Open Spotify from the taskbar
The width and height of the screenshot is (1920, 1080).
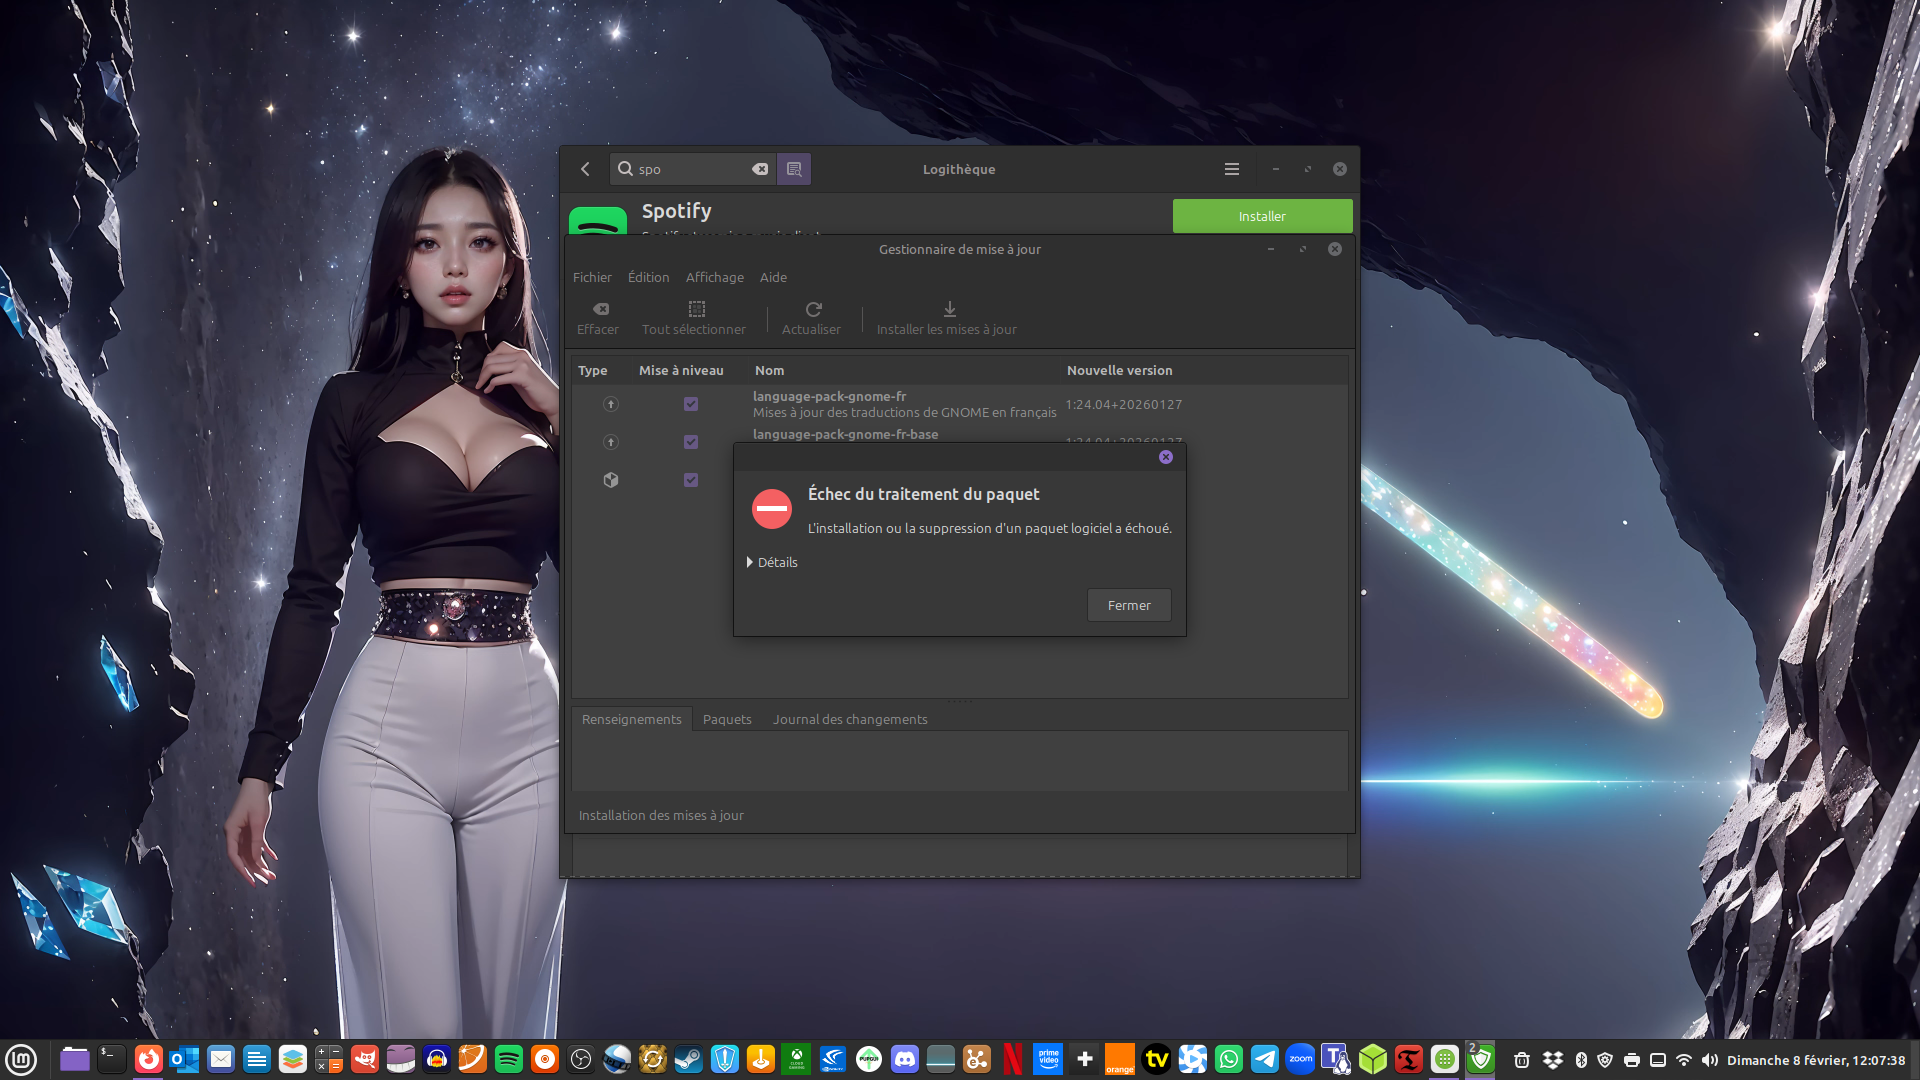pos(508,1059)
